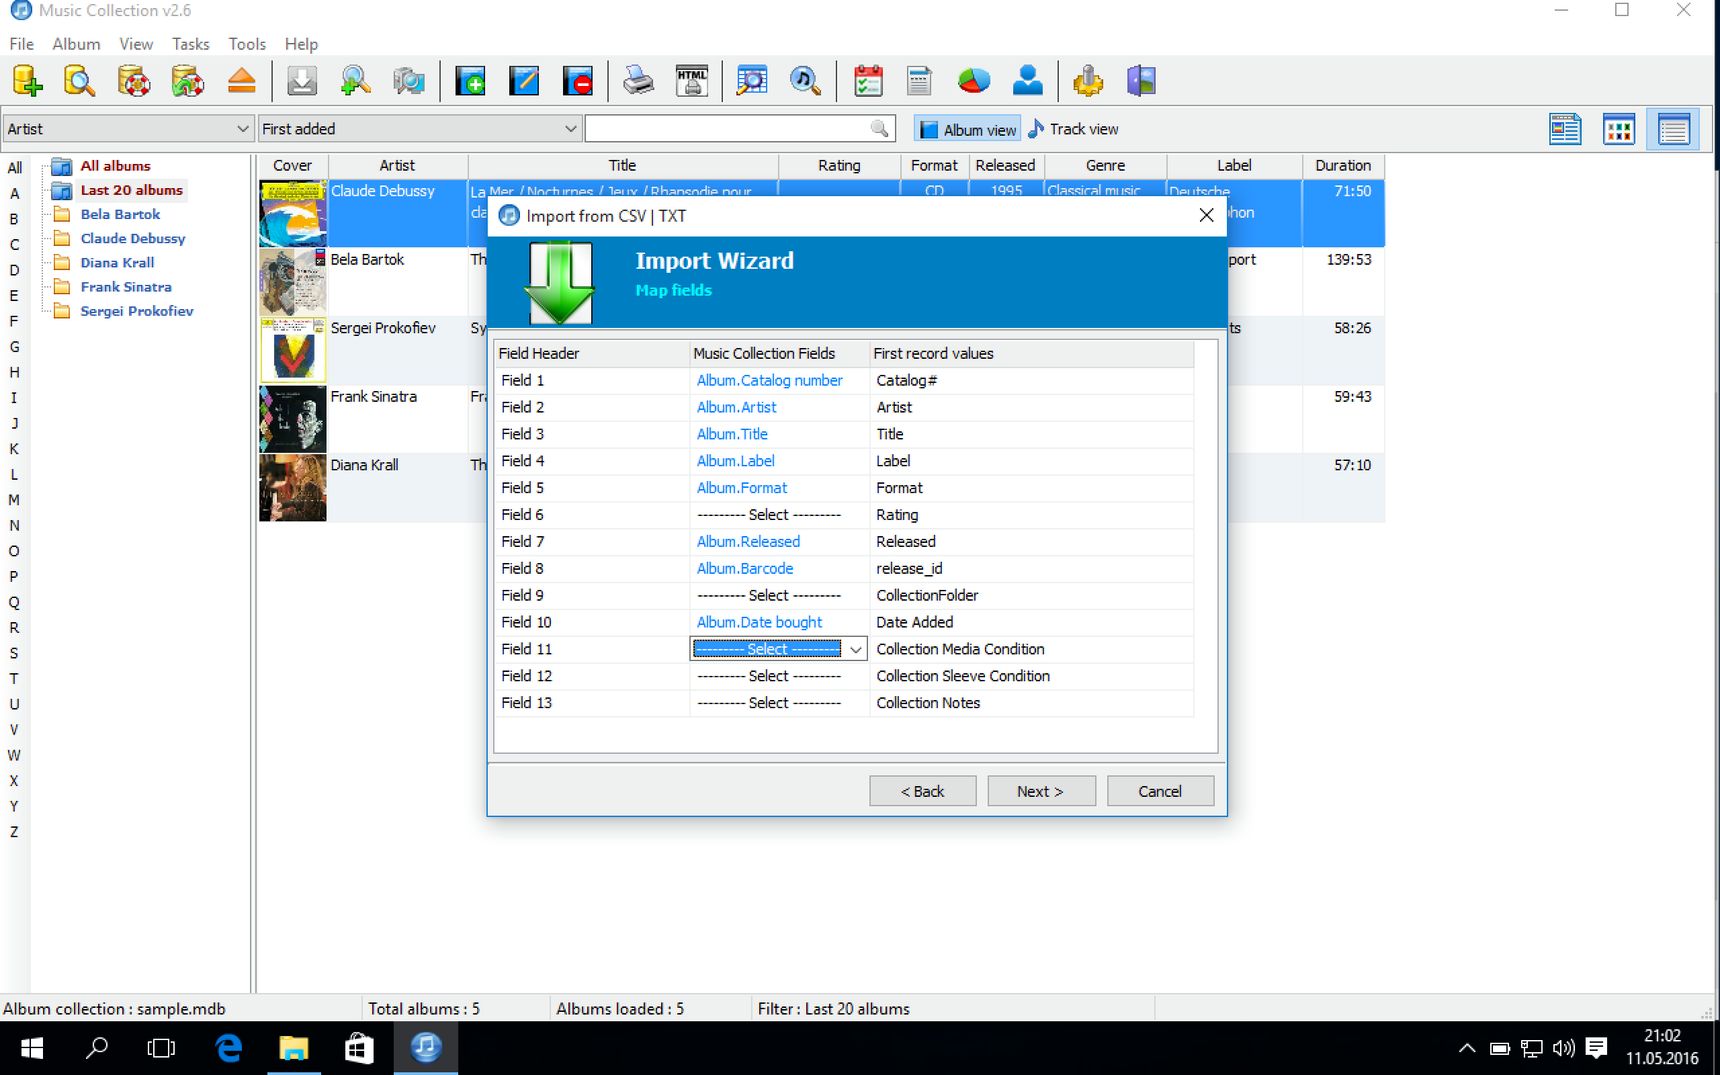The width and height of the screenshot is (1720, 1075).
Task: Click the camera scan cover icon
Action: click(409, 81)
